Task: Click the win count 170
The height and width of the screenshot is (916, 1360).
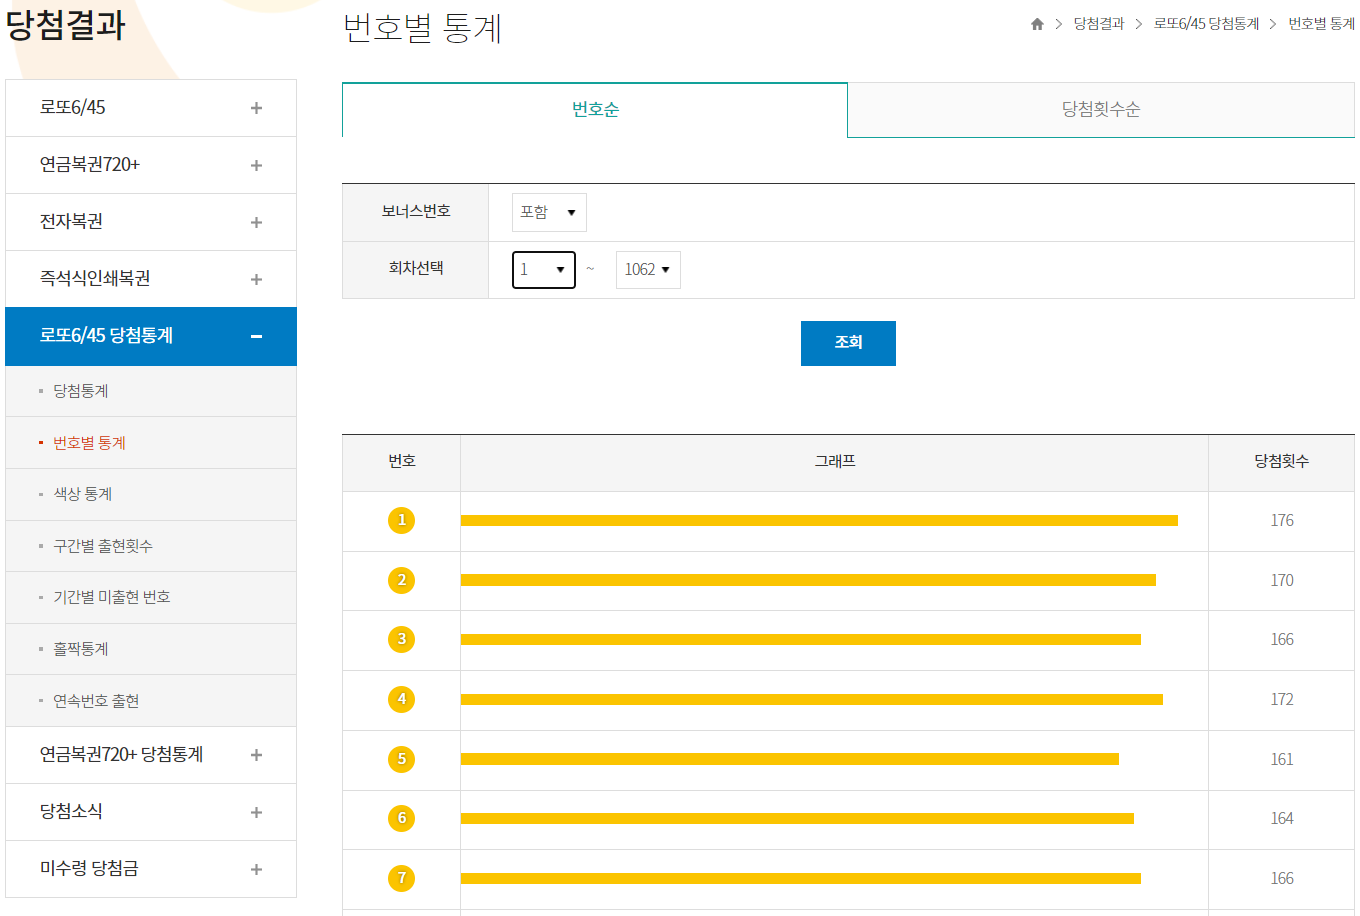Action: (x=1282, y=581)
